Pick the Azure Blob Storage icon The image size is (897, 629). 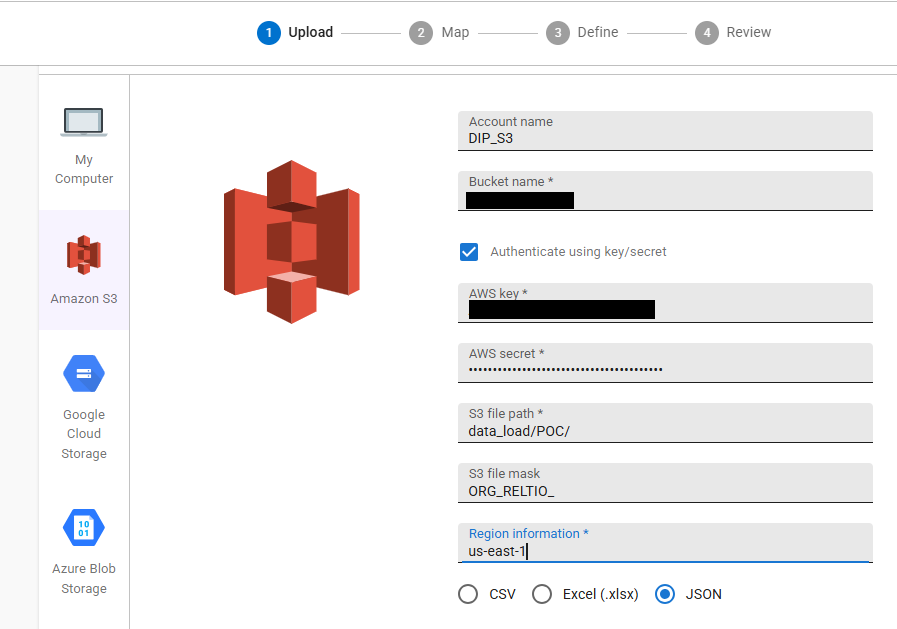tap(84, 527)
